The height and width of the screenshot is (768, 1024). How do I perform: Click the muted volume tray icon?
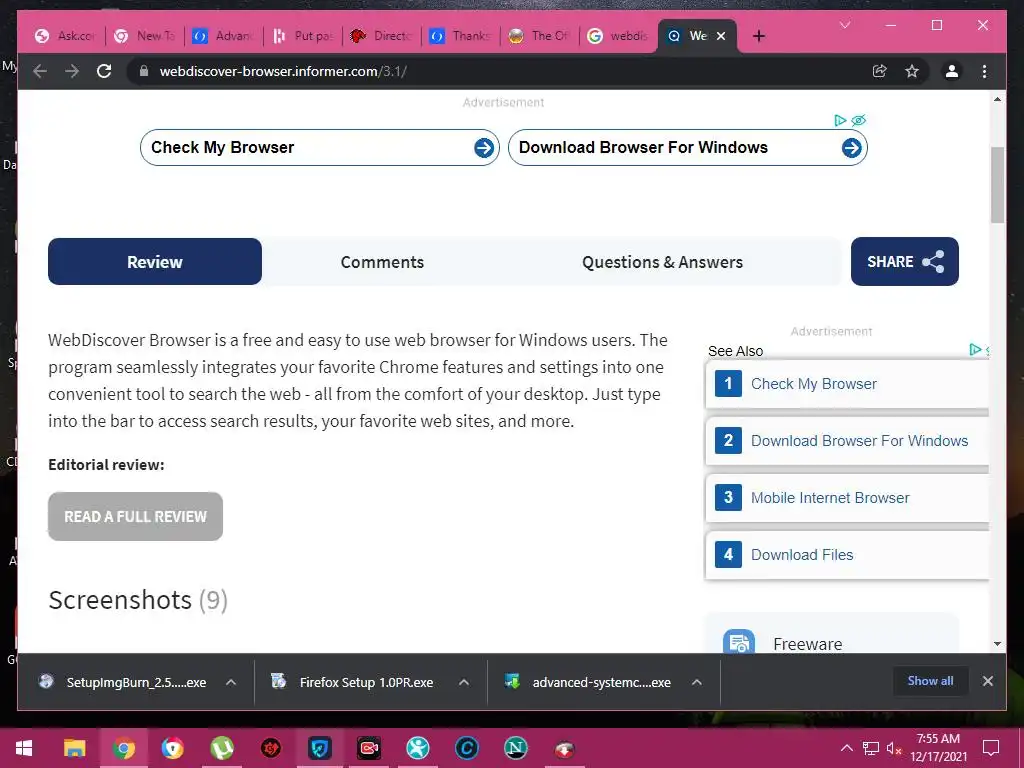coord(893,748)
